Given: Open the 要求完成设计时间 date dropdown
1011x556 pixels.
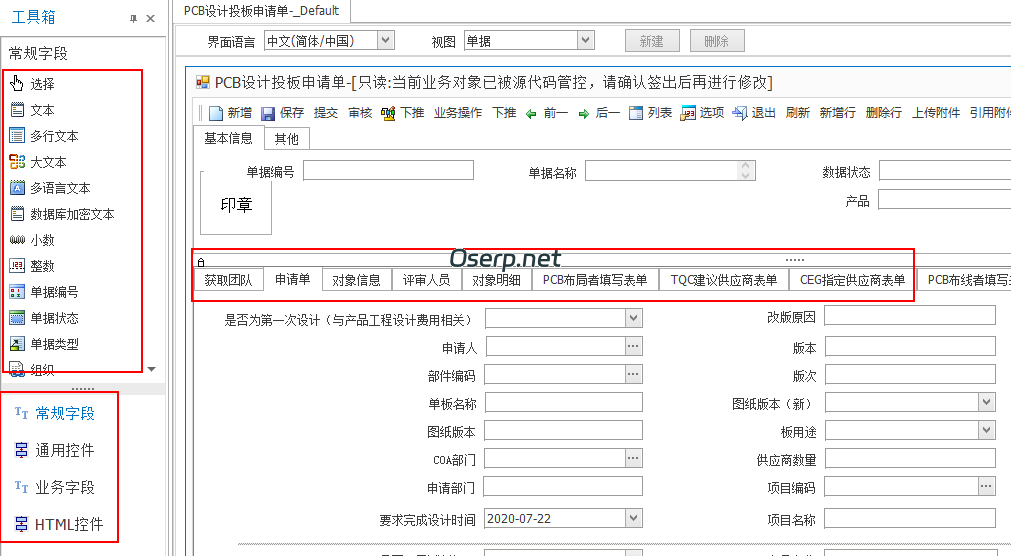Looking at the screenshot, I should pyautogui.click(x=634, y=518).
